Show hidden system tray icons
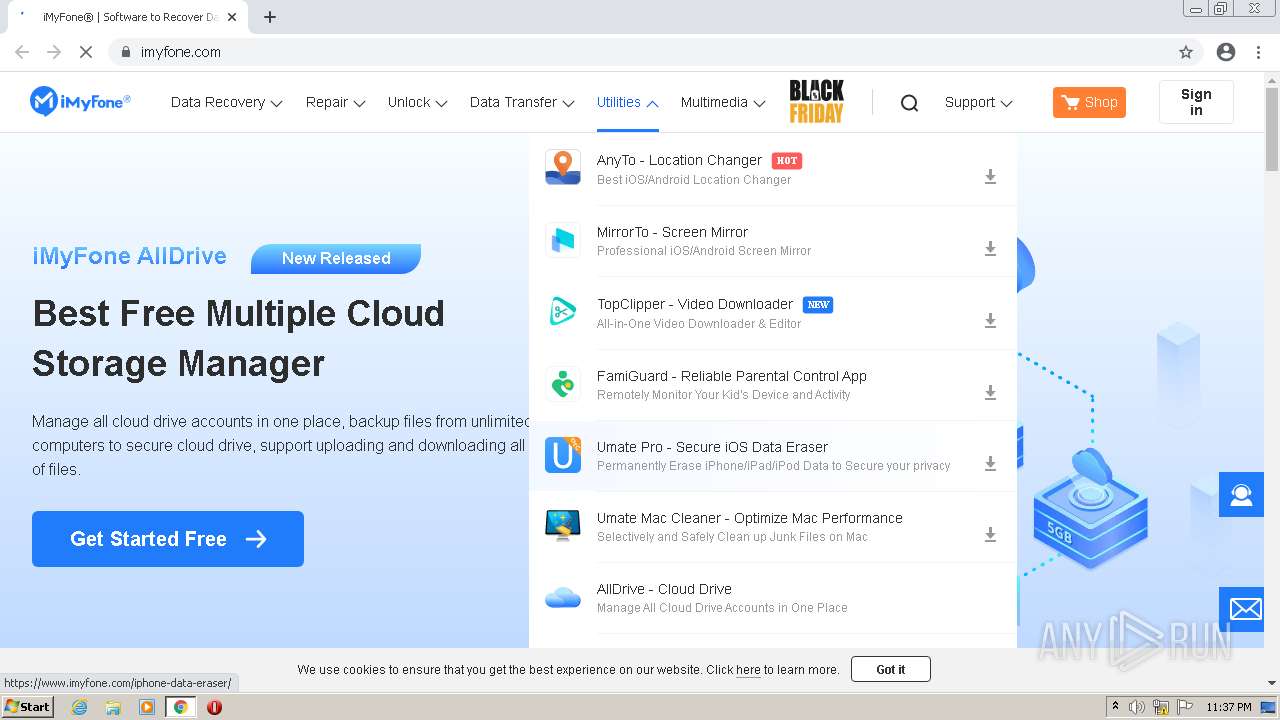The height and width of the screenshot is (720, 1280). (x=1115, y=707)
